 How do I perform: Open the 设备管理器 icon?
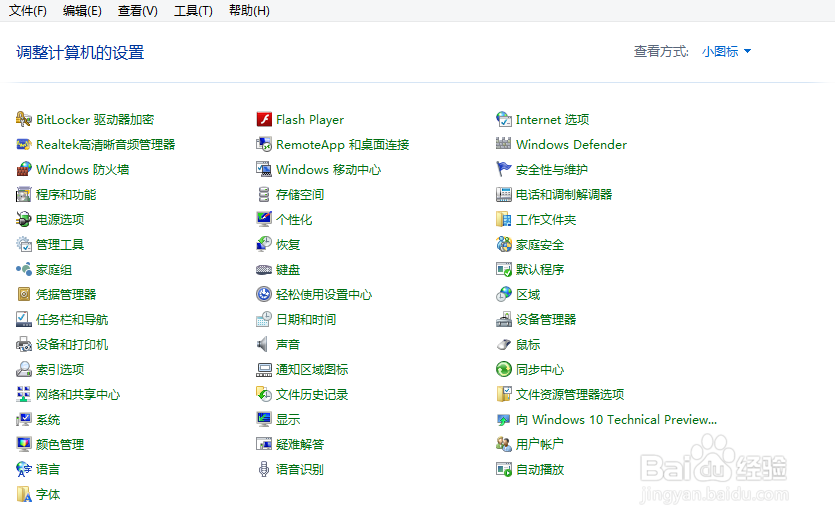point(504,320)
